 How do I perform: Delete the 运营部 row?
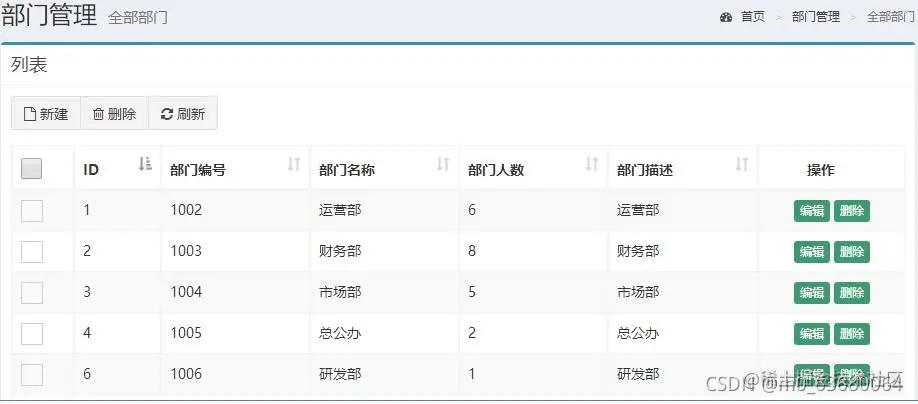pyautogui.click(x=852, y=211)
